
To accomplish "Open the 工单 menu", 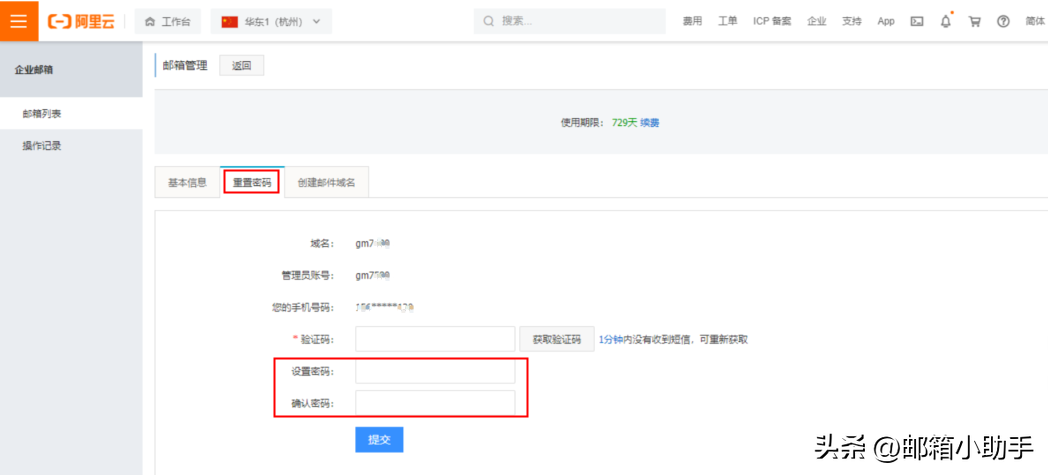I will pos(728,21).
